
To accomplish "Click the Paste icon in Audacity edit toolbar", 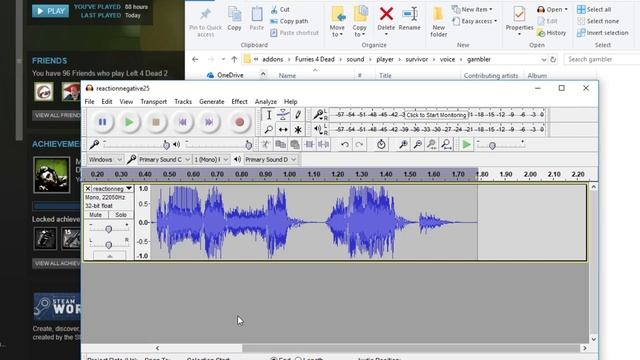I will pyautogui.click(x=295, y=144).
